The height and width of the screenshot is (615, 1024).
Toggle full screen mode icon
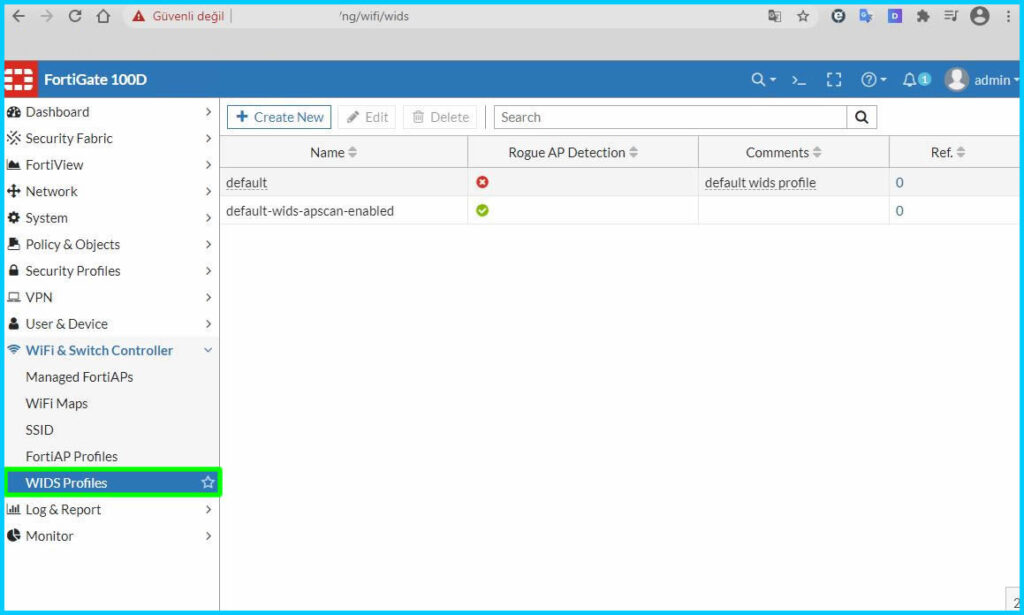click(834, 80)
